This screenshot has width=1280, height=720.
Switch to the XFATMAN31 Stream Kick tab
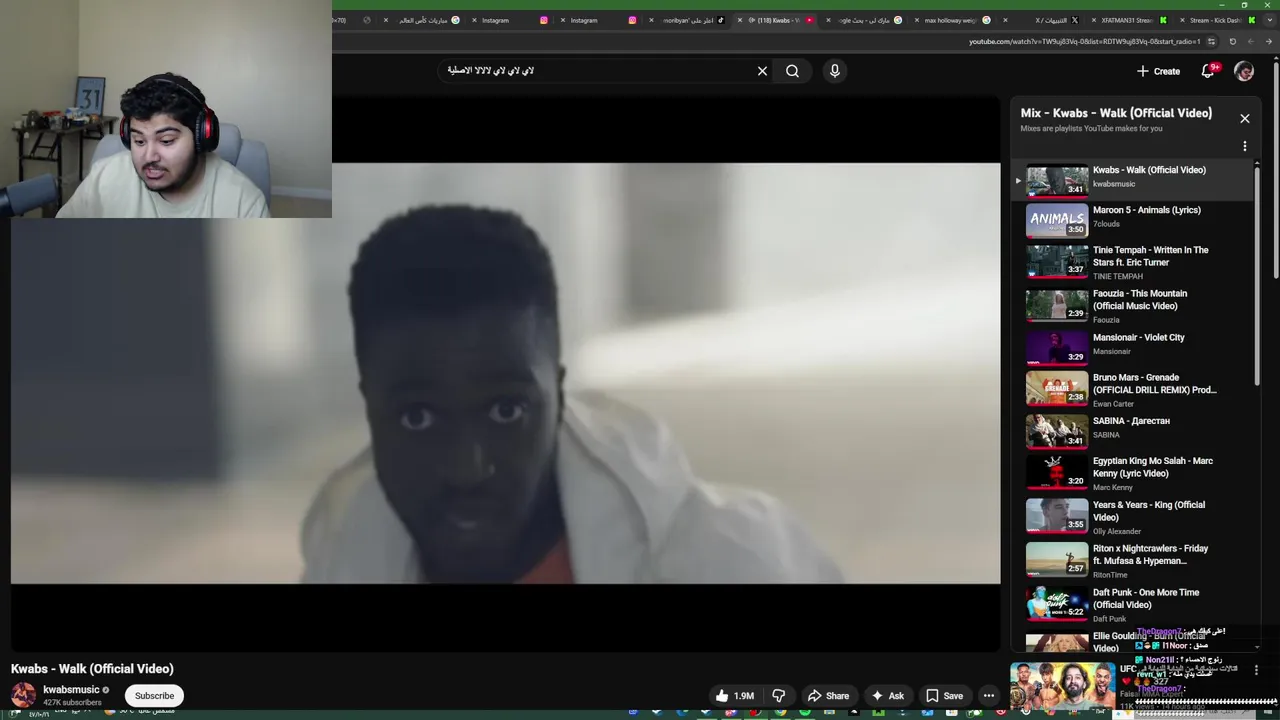point(1128,20)
